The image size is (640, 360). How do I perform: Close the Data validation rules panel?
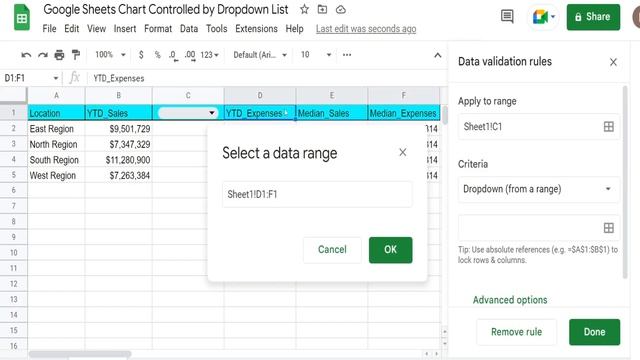tap(613, 62)
